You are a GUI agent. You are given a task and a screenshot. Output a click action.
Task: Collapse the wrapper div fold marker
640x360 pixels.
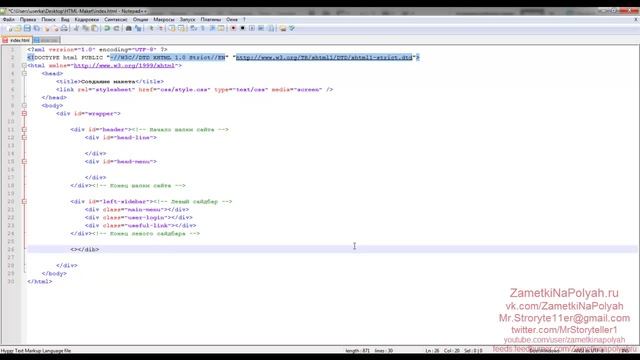pyautogui.click(x=24, y=113)
